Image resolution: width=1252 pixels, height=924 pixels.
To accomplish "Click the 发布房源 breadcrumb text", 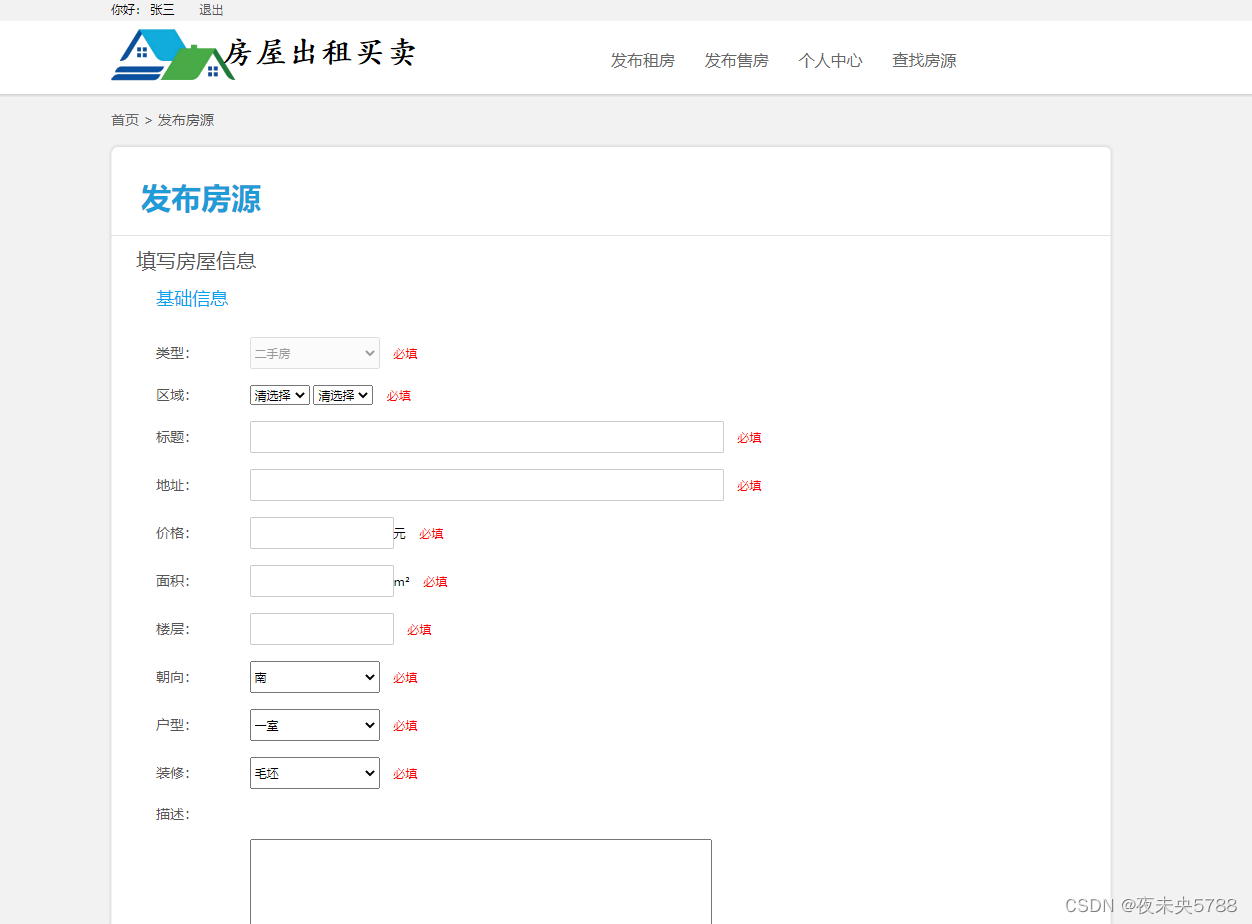I will coord(186,120).
